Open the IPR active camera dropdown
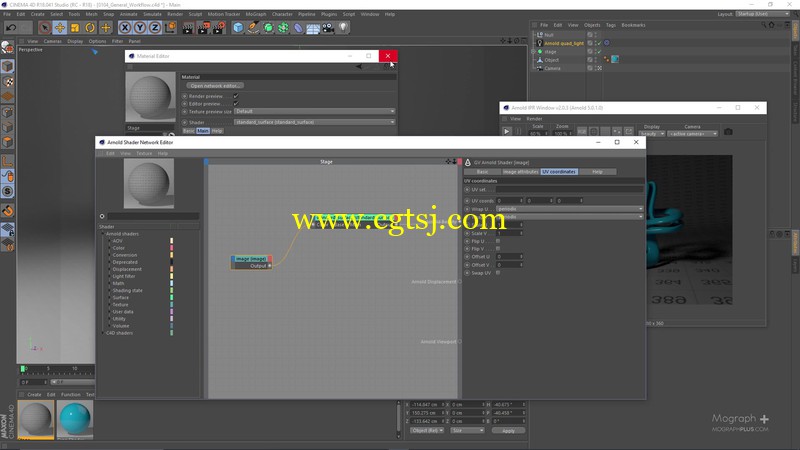This screenshot has width=800, height=450. click(693, 134)
